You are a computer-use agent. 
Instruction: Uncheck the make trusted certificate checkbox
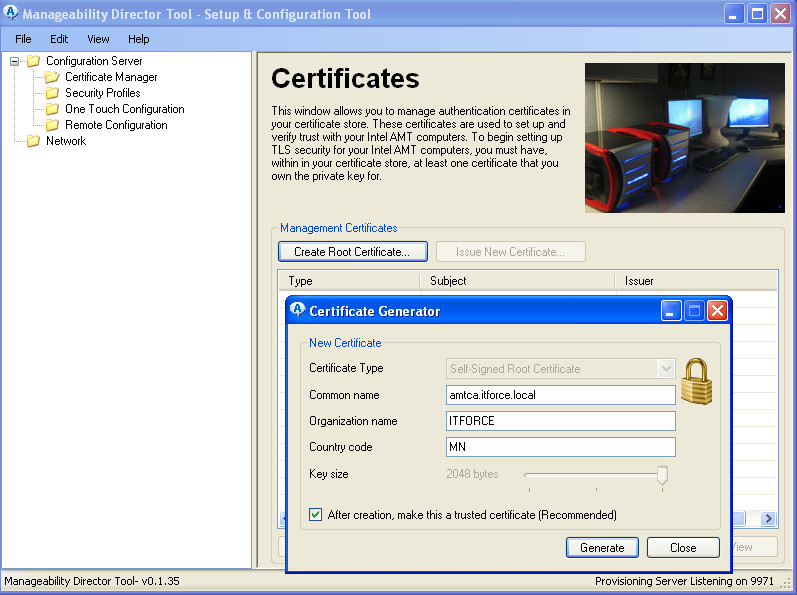315,514
